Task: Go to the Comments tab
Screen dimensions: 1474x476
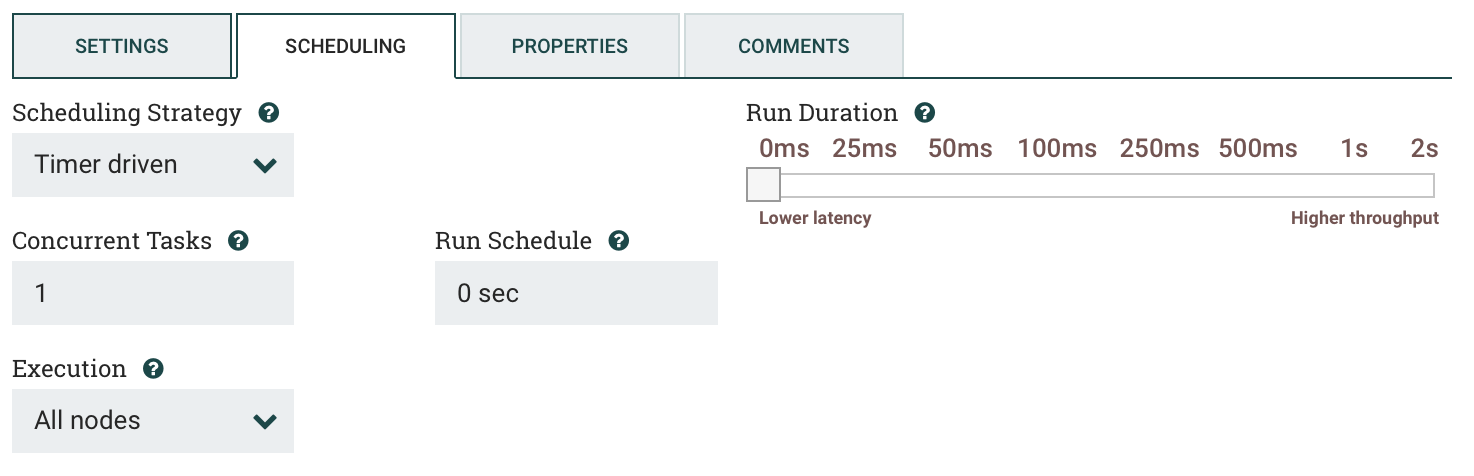Action: click(794, 46)
